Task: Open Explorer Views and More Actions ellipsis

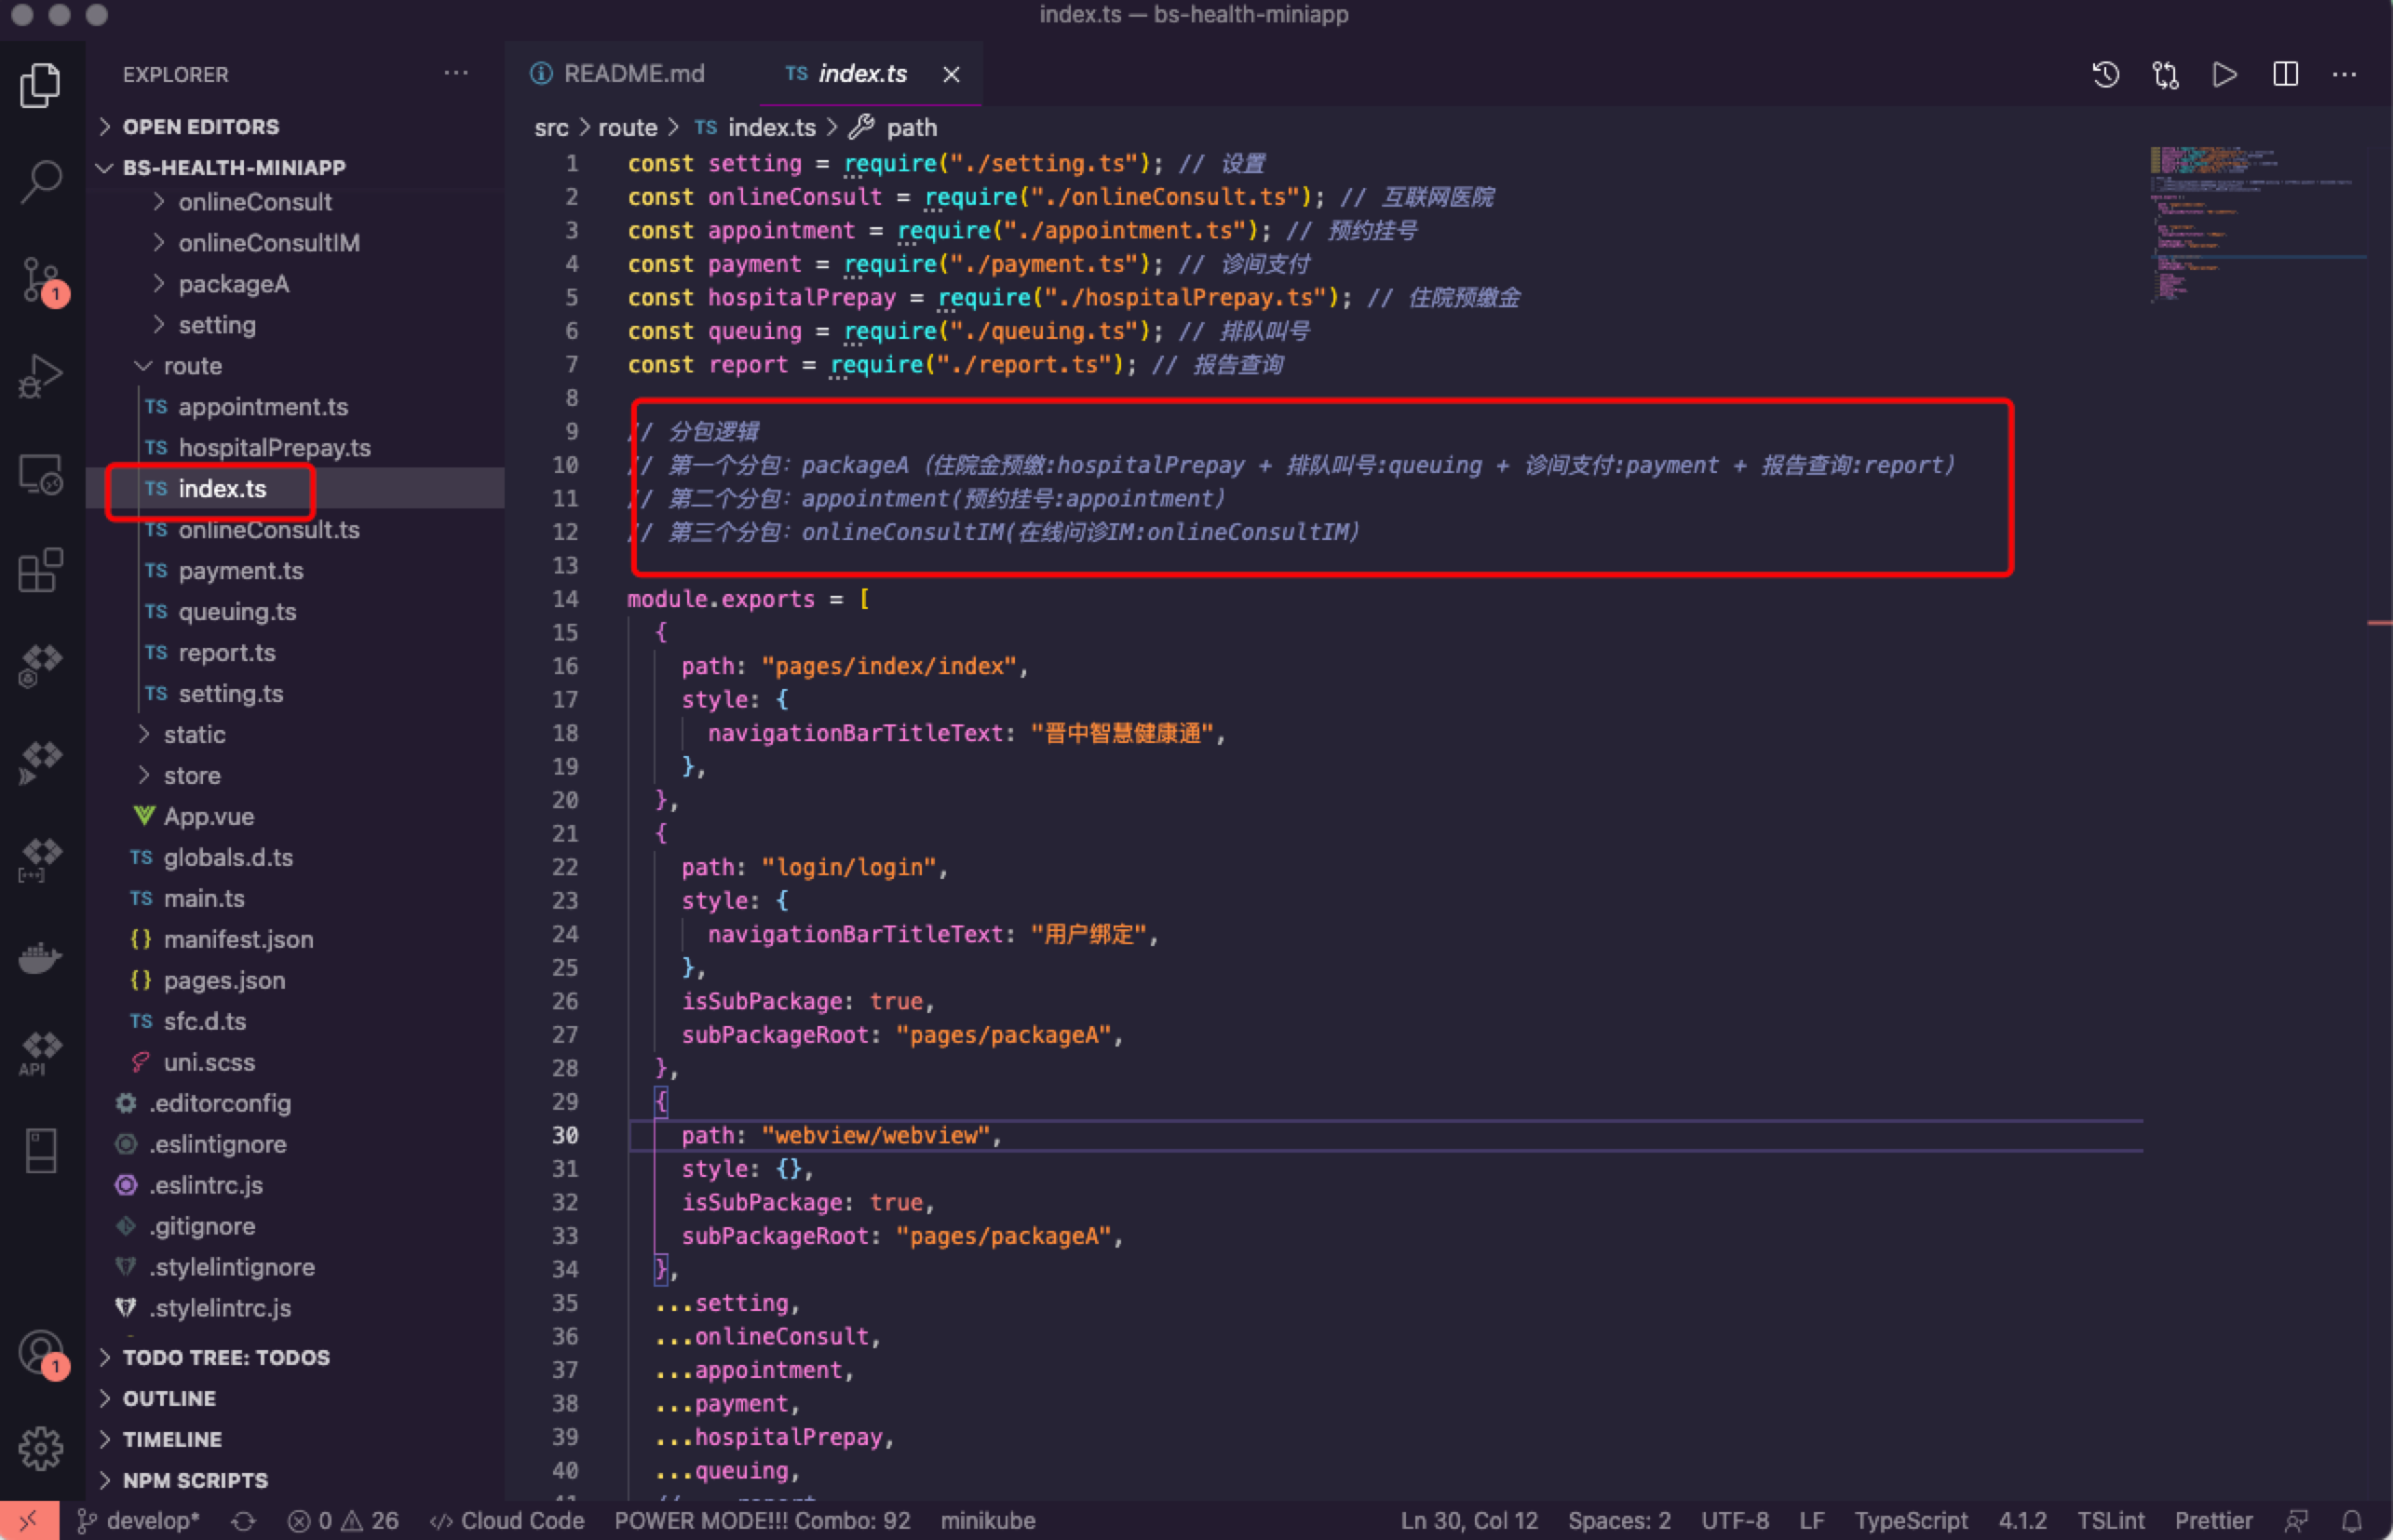Action: (456, 73)
